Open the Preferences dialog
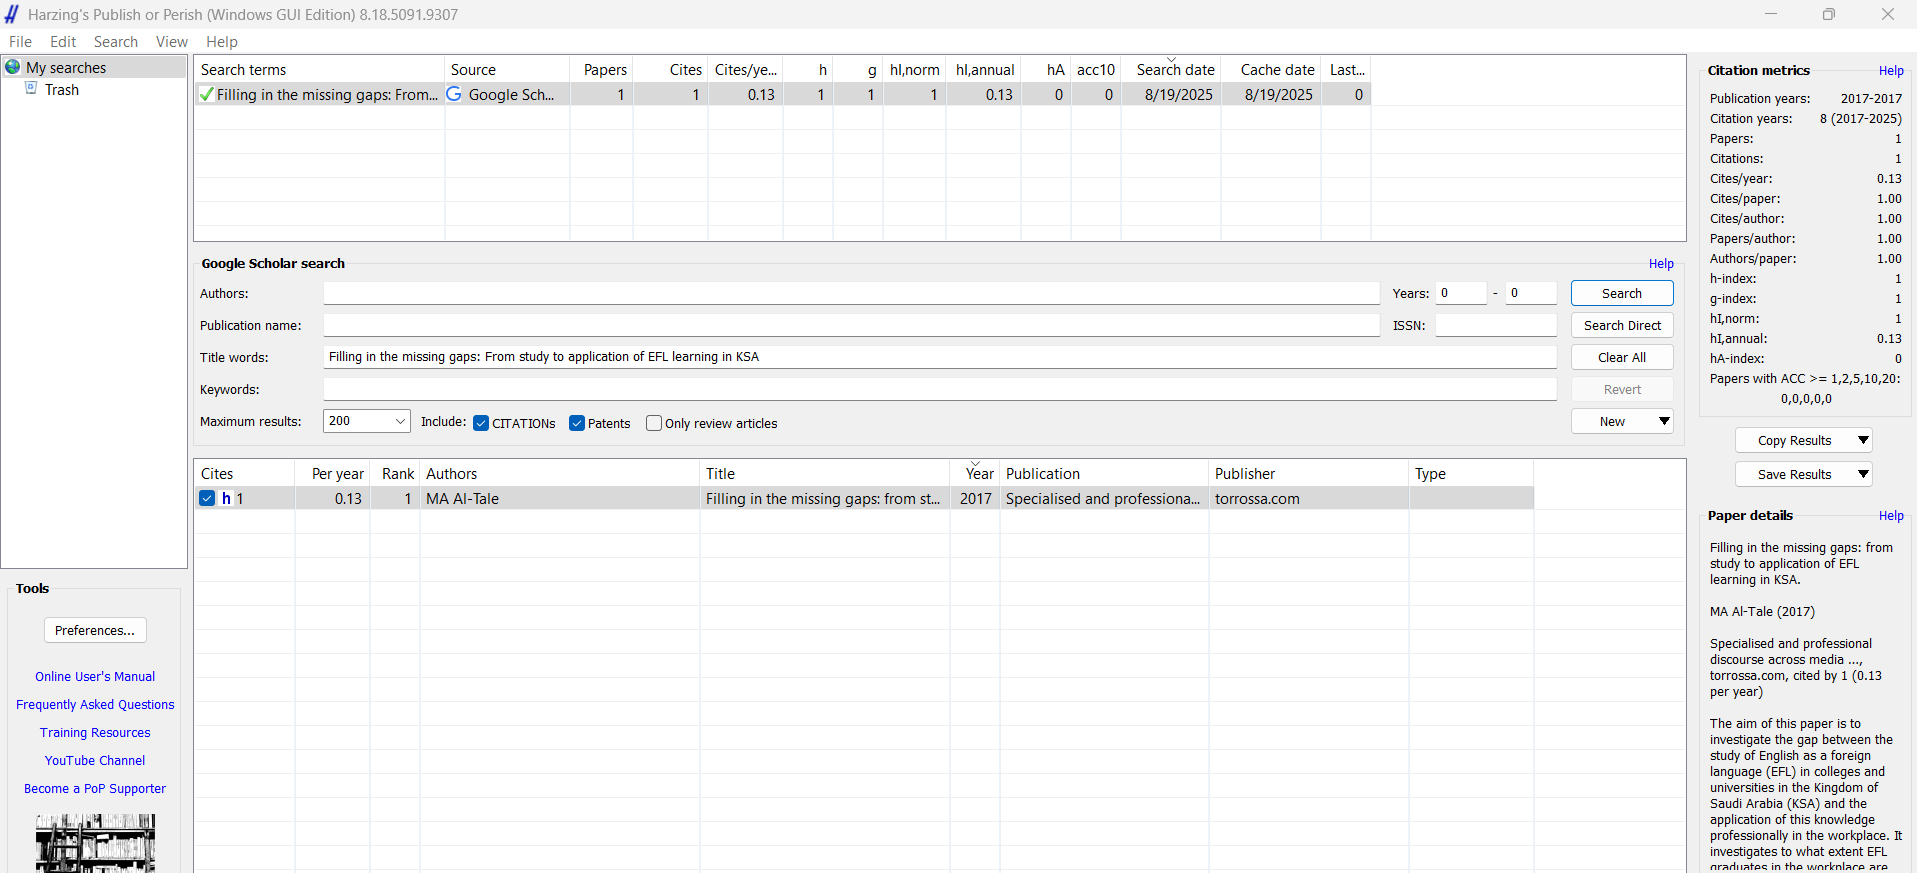The image size is (1917, 873). (95, 630)
